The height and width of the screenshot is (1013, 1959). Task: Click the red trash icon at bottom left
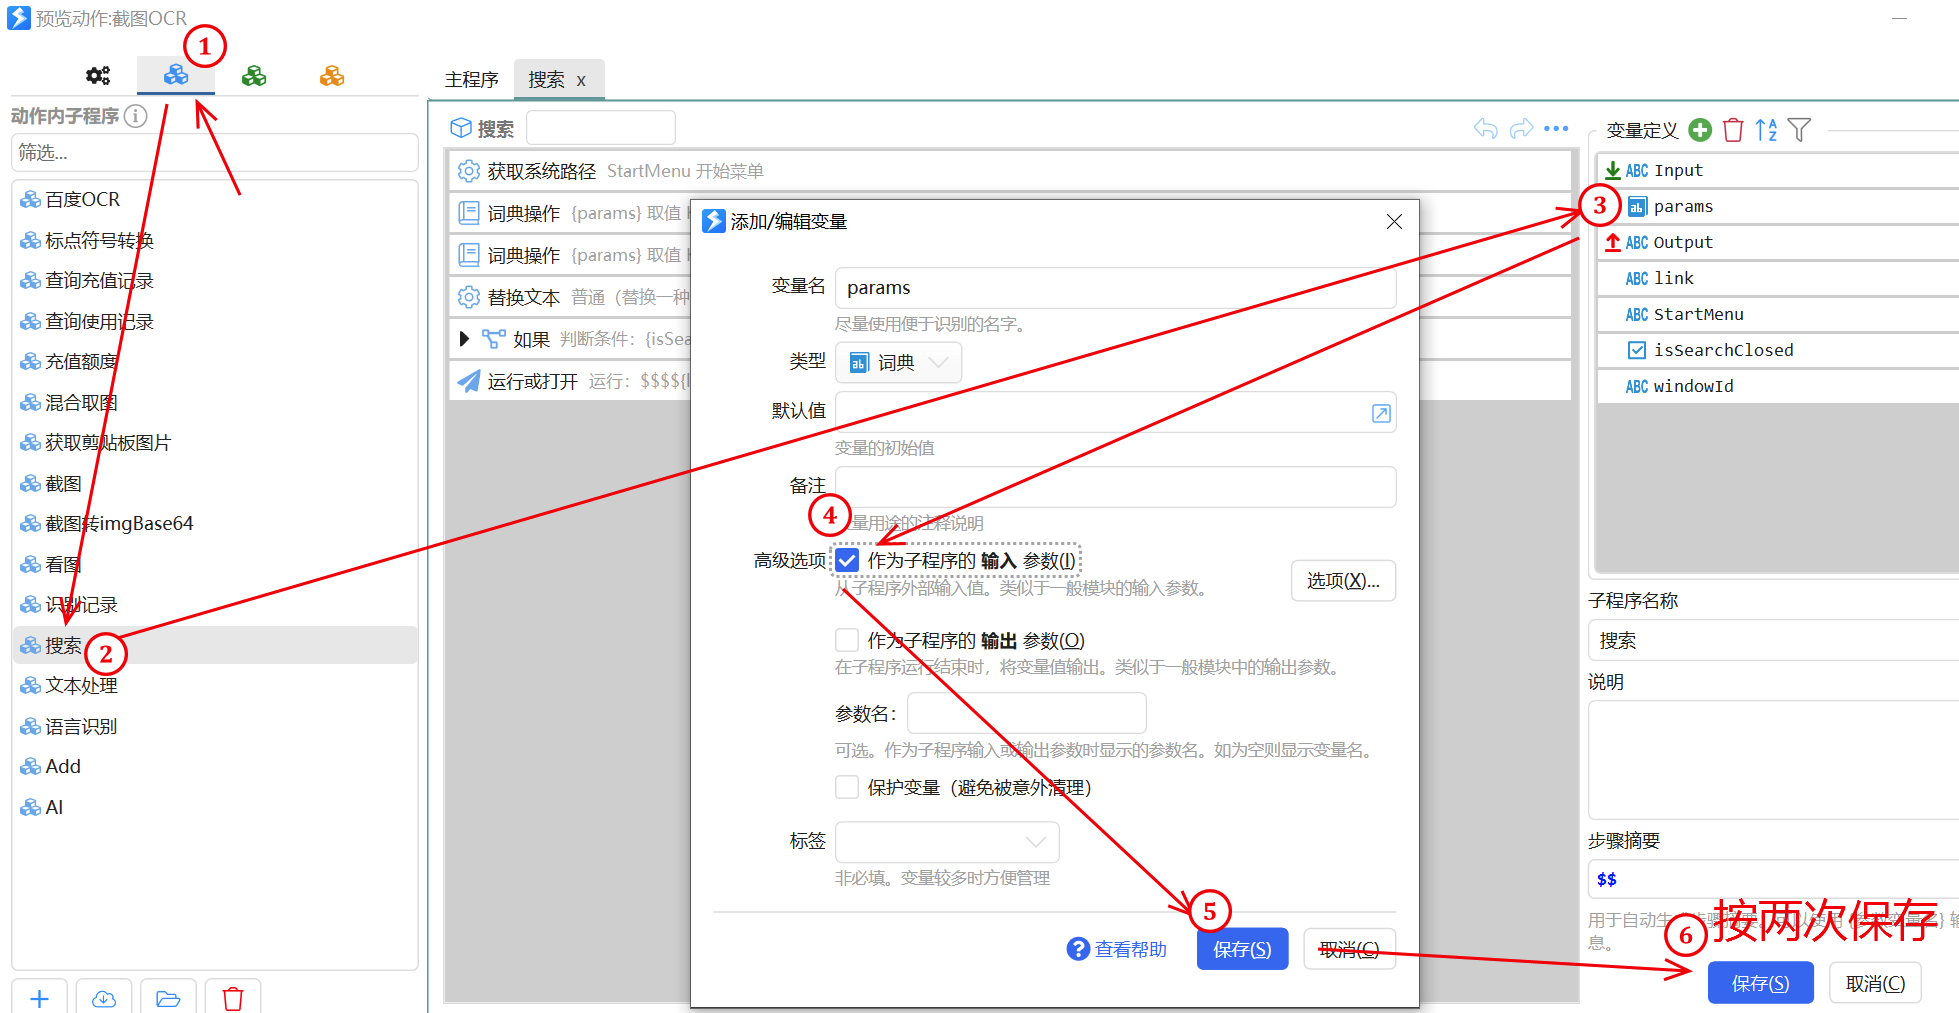(233, 998)
